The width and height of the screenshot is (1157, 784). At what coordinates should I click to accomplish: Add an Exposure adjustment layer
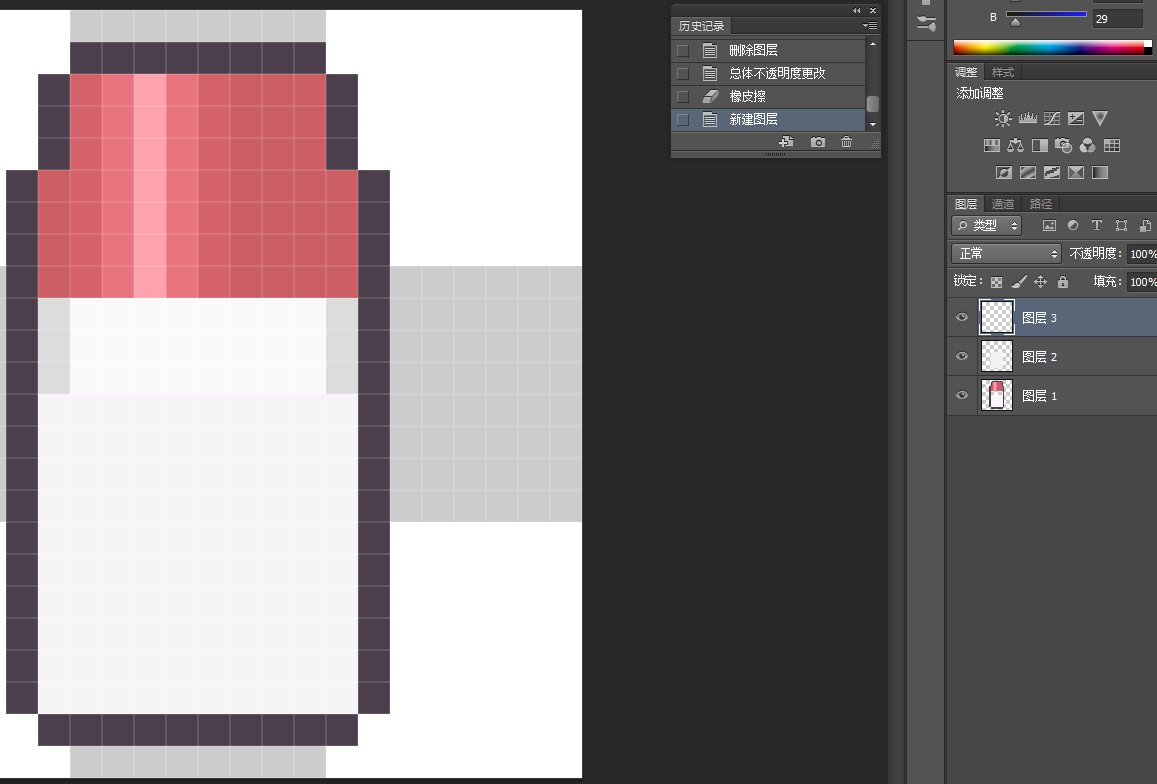pos(1076,118)
